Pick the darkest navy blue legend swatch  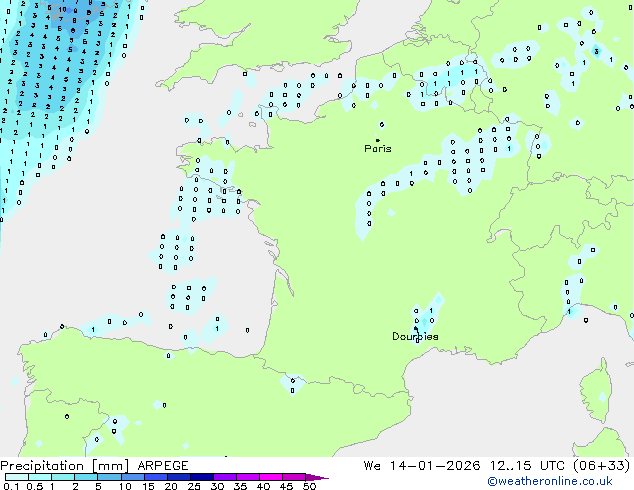pos(202,477)
